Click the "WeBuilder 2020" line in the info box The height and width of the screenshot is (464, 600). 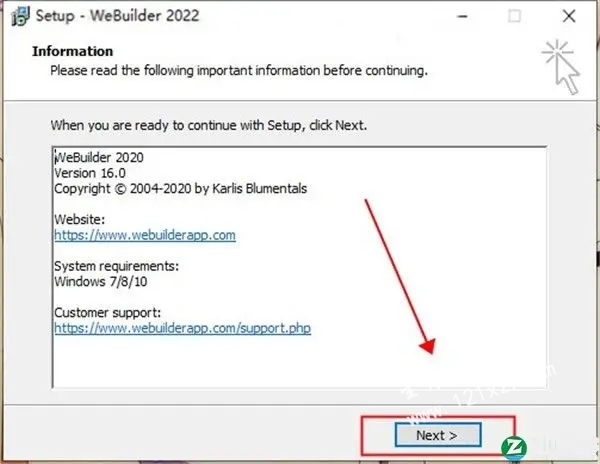99,157
